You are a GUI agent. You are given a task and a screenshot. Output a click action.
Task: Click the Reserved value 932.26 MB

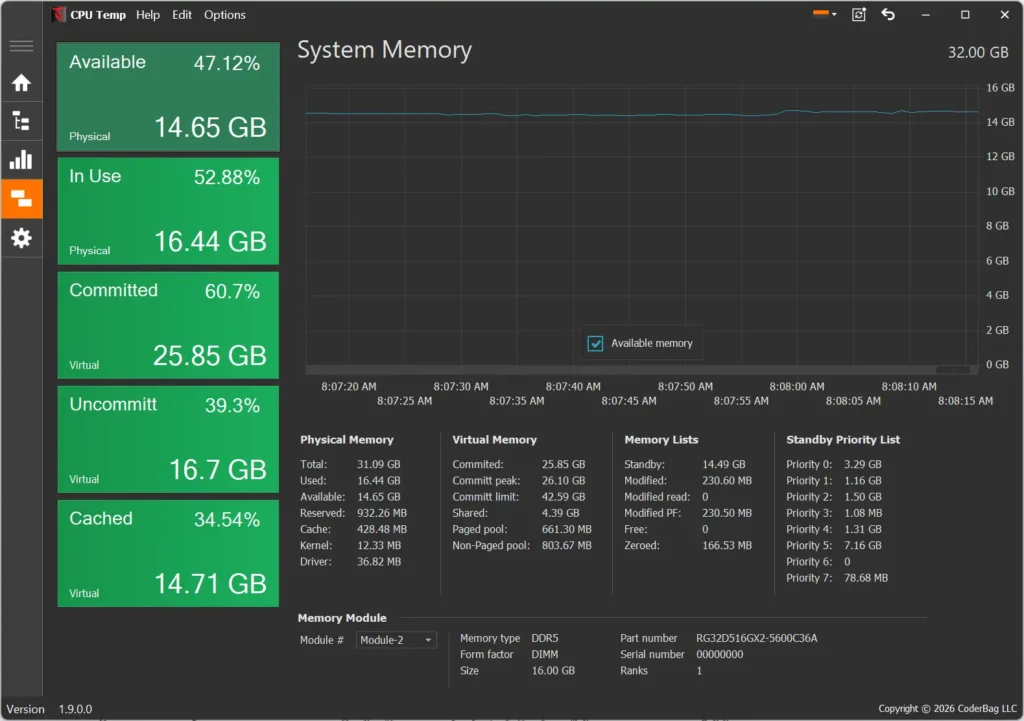(382, 513)
